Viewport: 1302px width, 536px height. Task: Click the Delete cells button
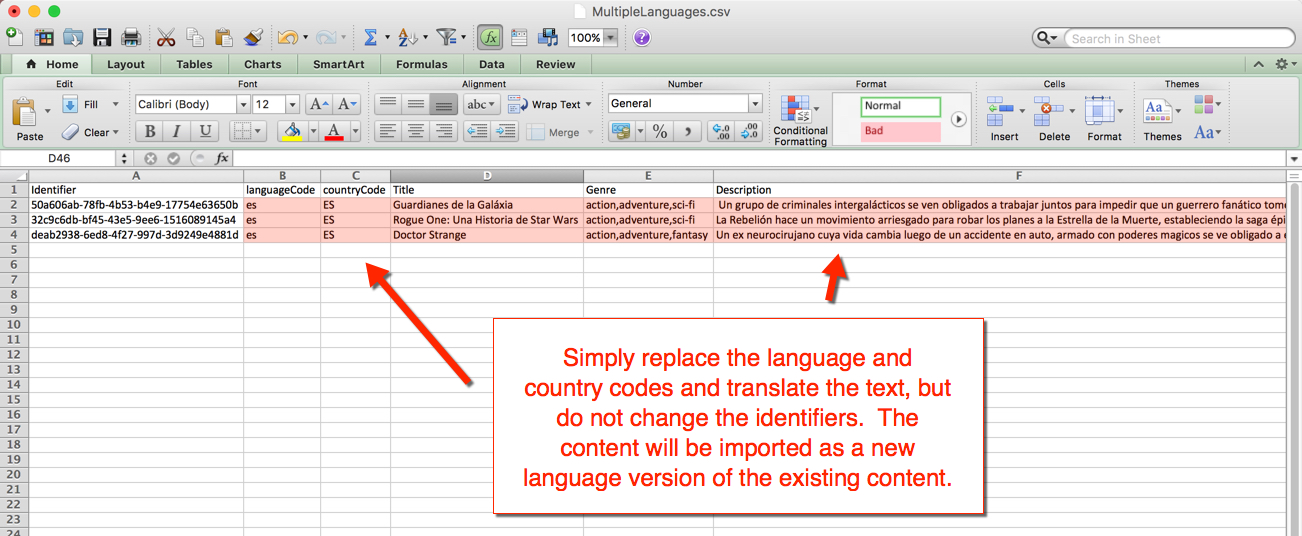(x=1054, y=119)
